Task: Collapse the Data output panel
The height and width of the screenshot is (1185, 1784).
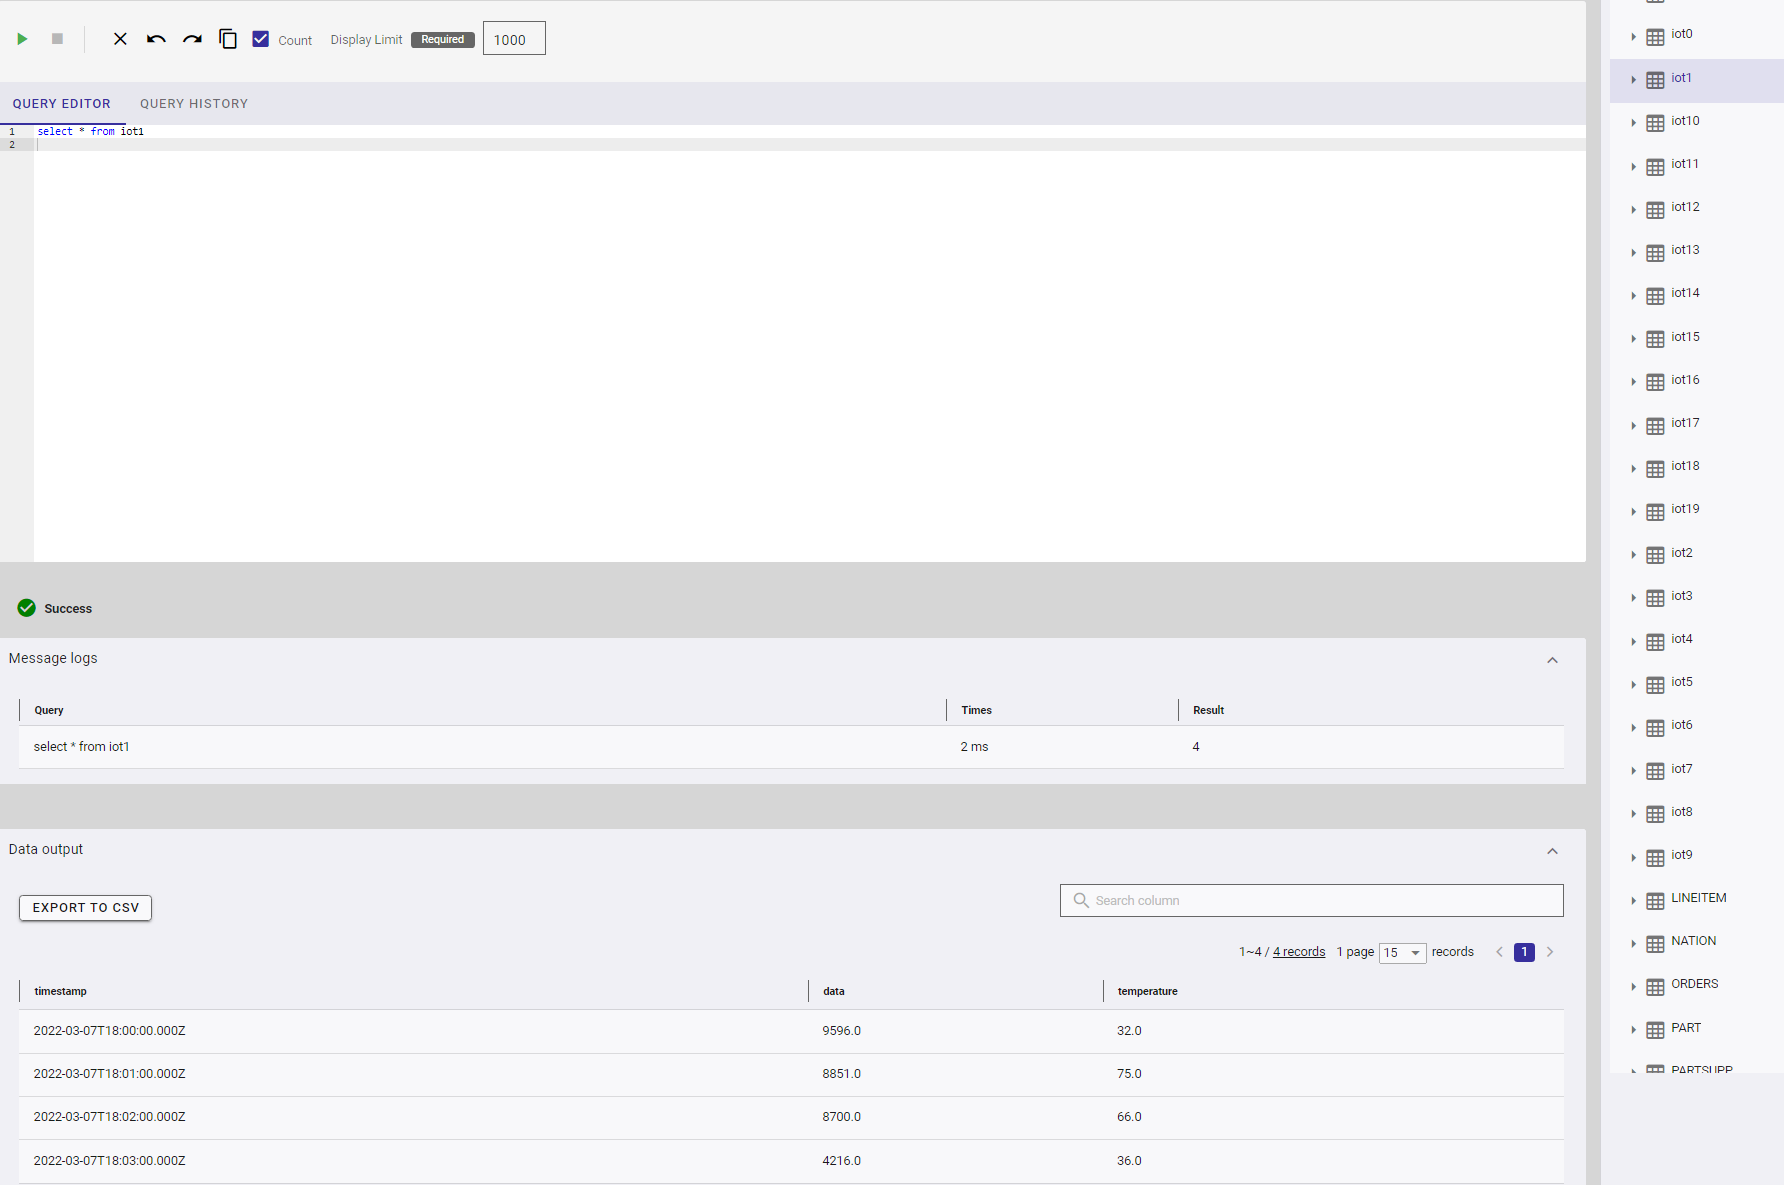Action: pyautogui.click(x=1552, y=851)
